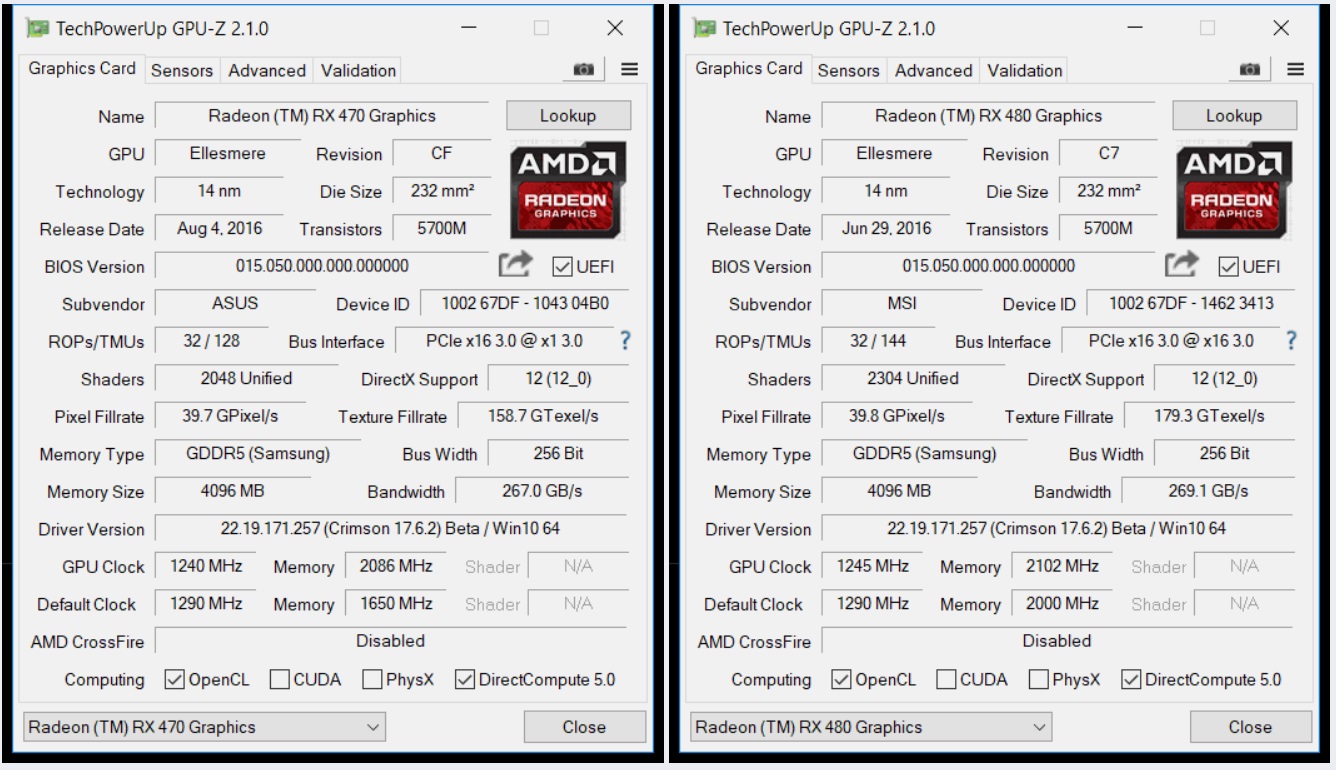Click Close button in RX 480 window

coord(1250,727)
